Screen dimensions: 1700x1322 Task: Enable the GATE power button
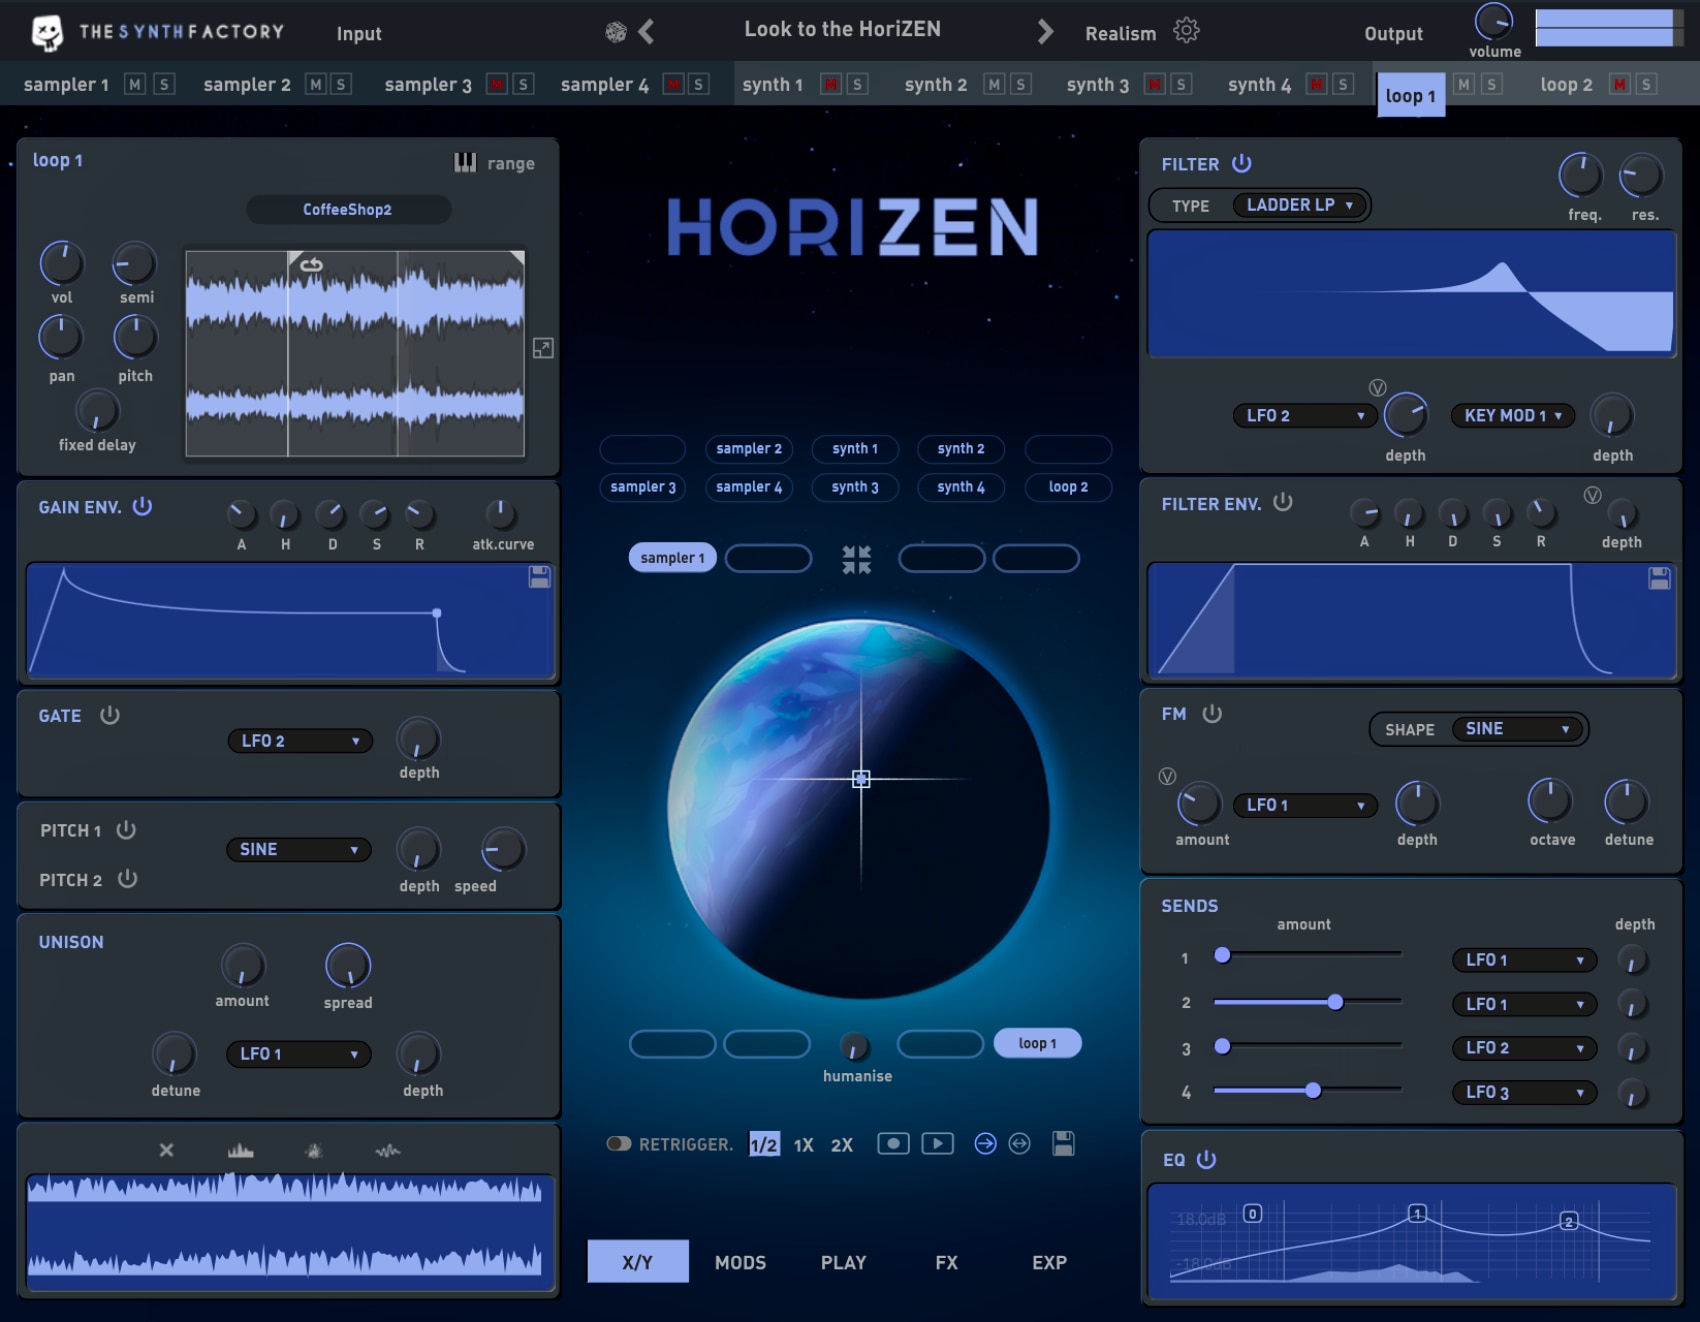110,715
